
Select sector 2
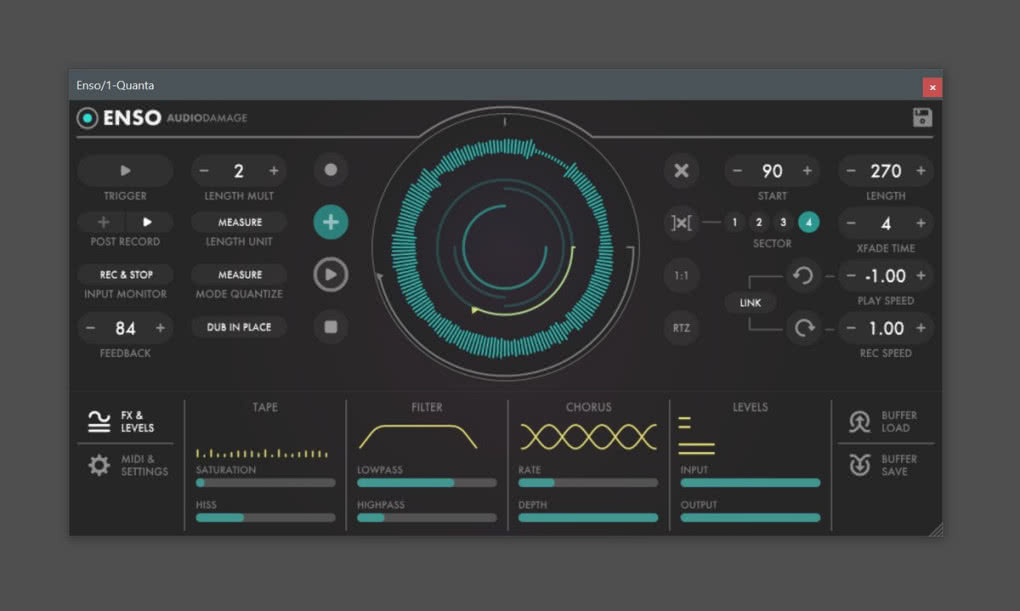[758, 223]
